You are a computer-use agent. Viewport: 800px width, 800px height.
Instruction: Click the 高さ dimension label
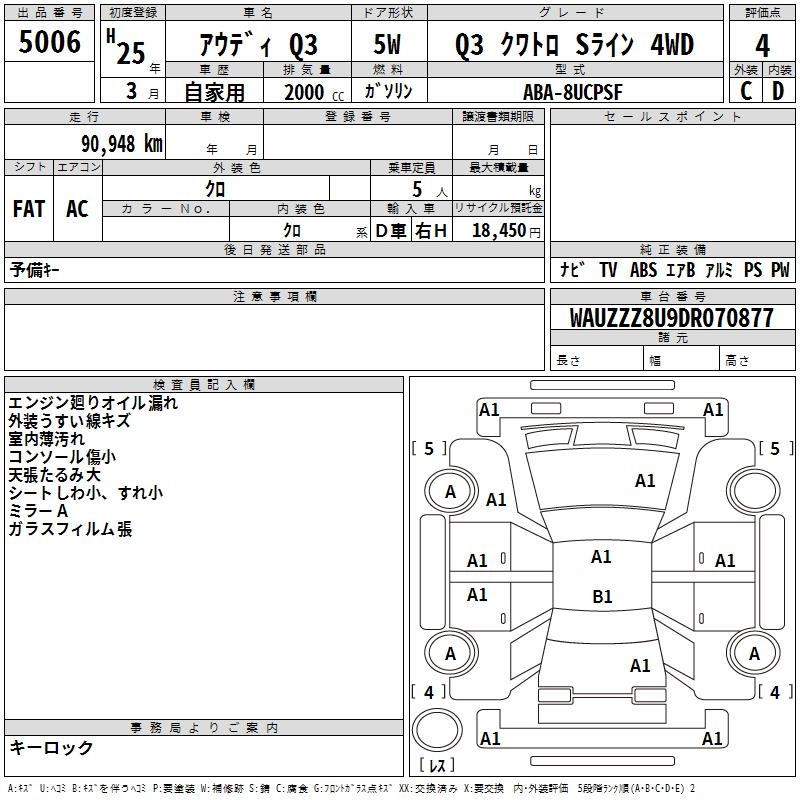(737, 361)
